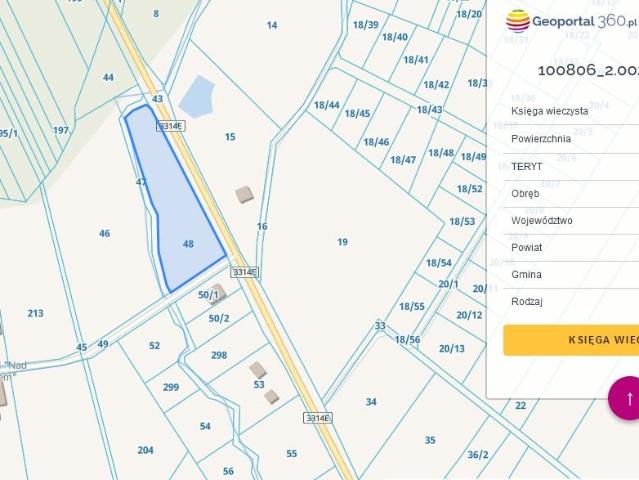Click parcel label 18/47
Image resolution: width=639 pixels, height=480 pixels.
coord(403,160)
